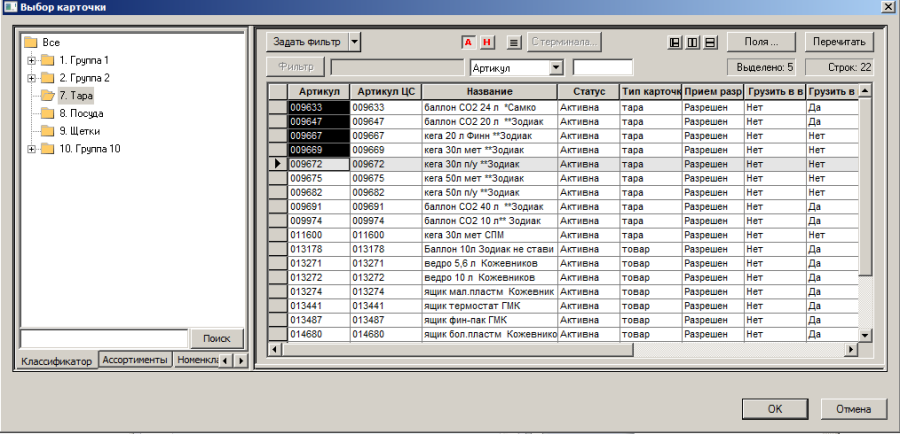Click the horizontal scrollbar right arrow

pos(851,348)
